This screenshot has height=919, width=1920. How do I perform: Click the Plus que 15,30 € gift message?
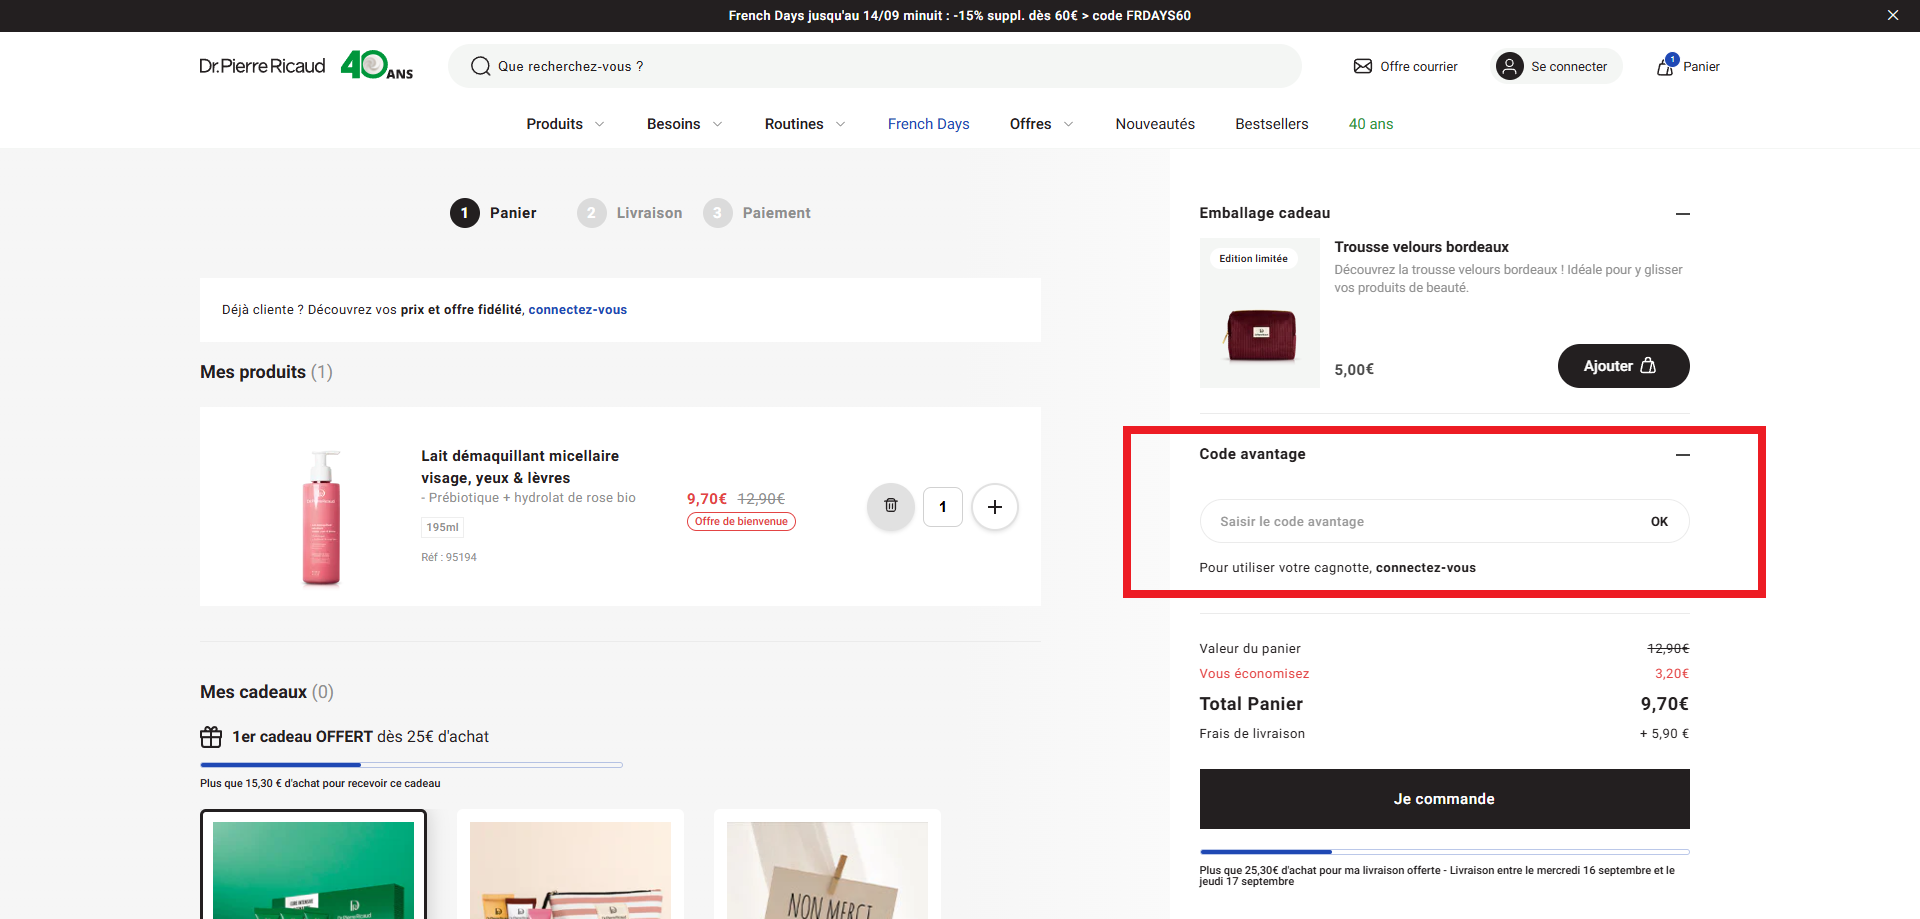320,784
